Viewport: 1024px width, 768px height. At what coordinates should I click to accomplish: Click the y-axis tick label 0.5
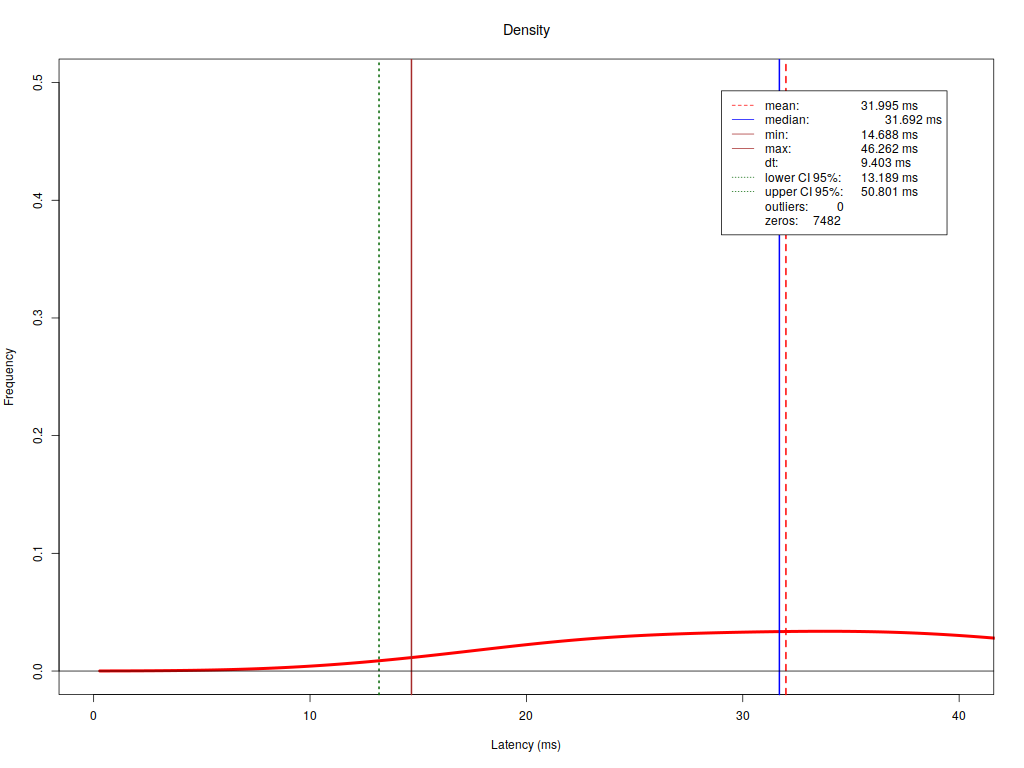coord(37,83)
